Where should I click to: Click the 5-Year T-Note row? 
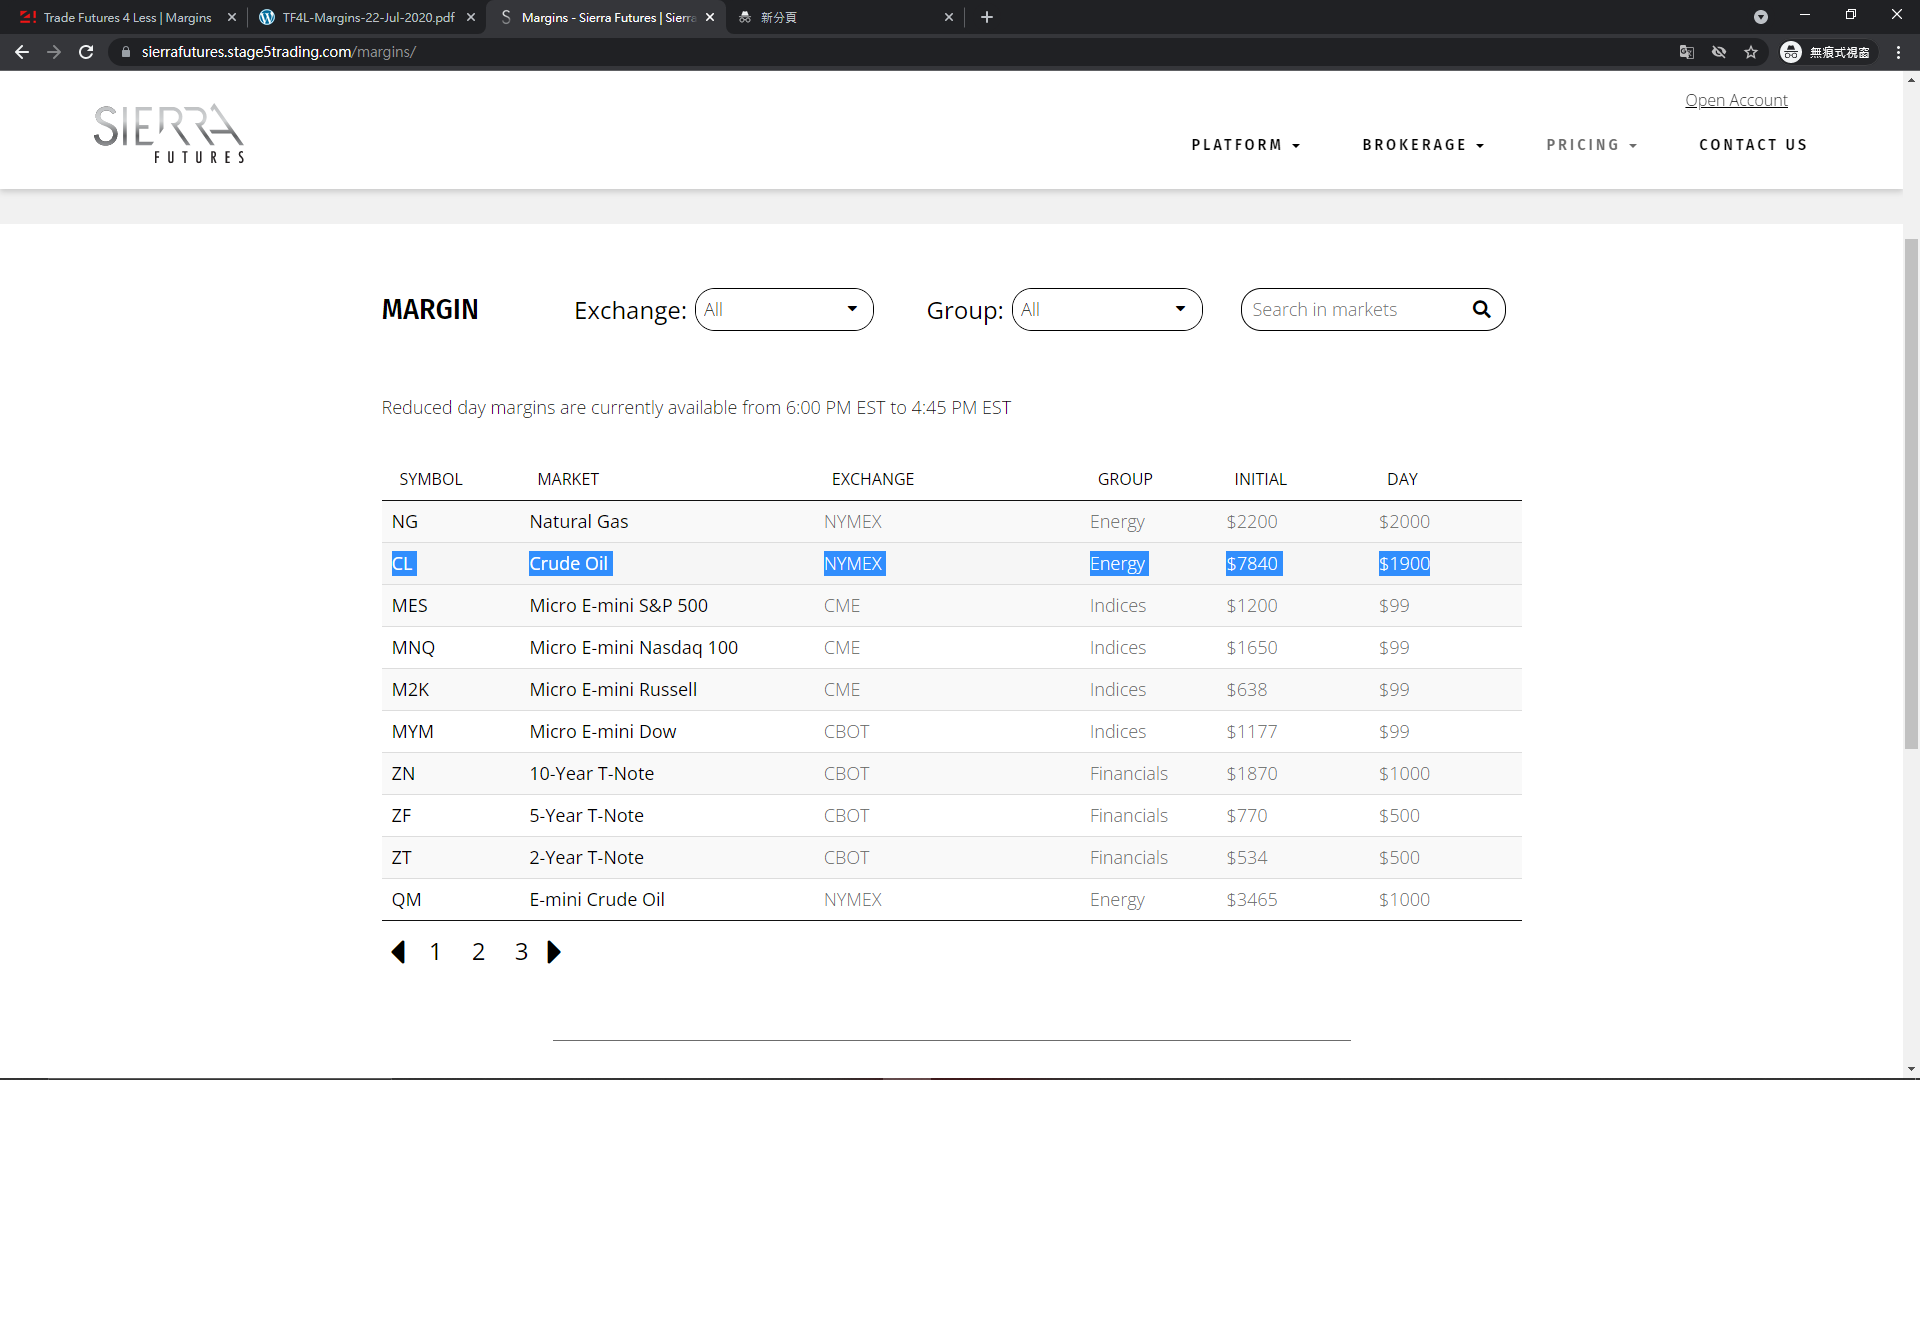click(x=952, y=816)
